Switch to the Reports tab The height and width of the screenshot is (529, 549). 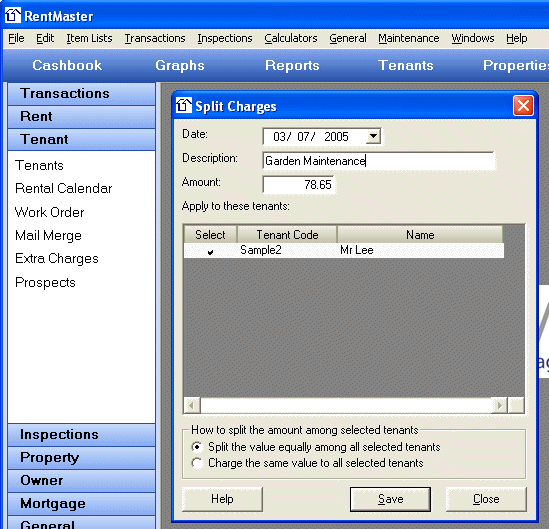pos(292,65)
